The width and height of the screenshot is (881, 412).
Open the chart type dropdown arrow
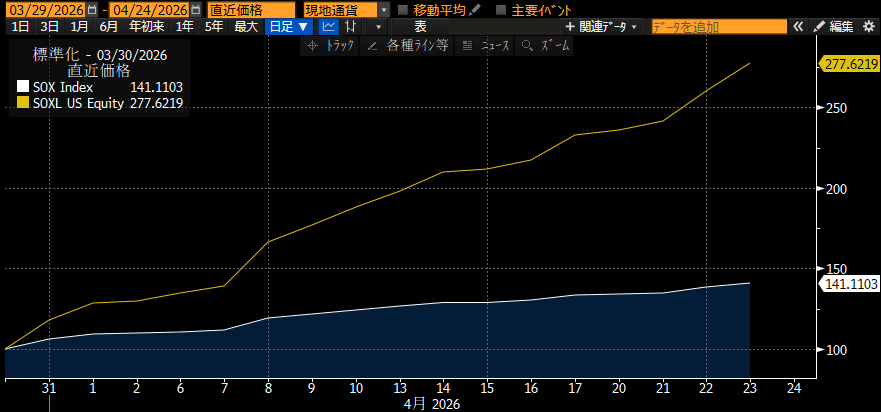[x=378, y=26]
